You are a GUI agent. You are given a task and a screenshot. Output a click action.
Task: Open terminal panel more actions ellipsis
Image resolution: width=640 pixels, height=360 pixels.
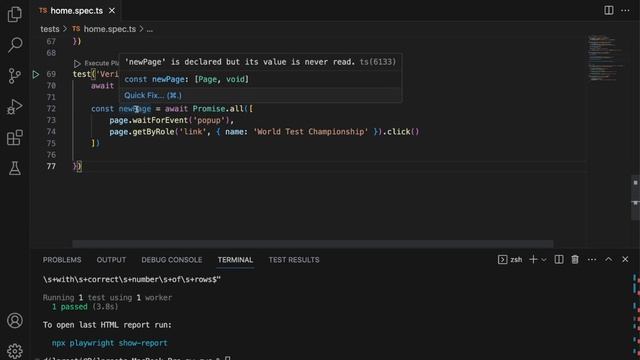click(x=592, y=260)
